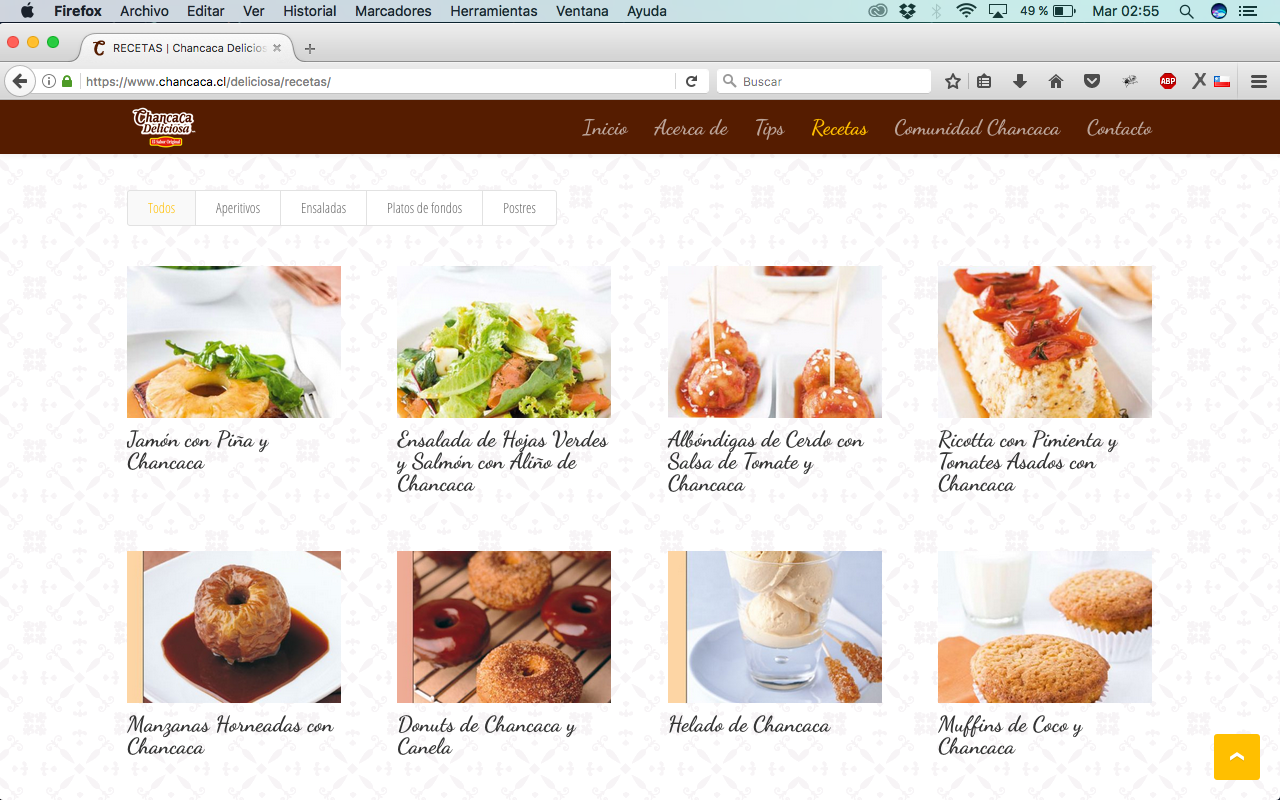Go to Inicio in site navigation
Screen dimensions: 1280x800
[x=605, y=128]
